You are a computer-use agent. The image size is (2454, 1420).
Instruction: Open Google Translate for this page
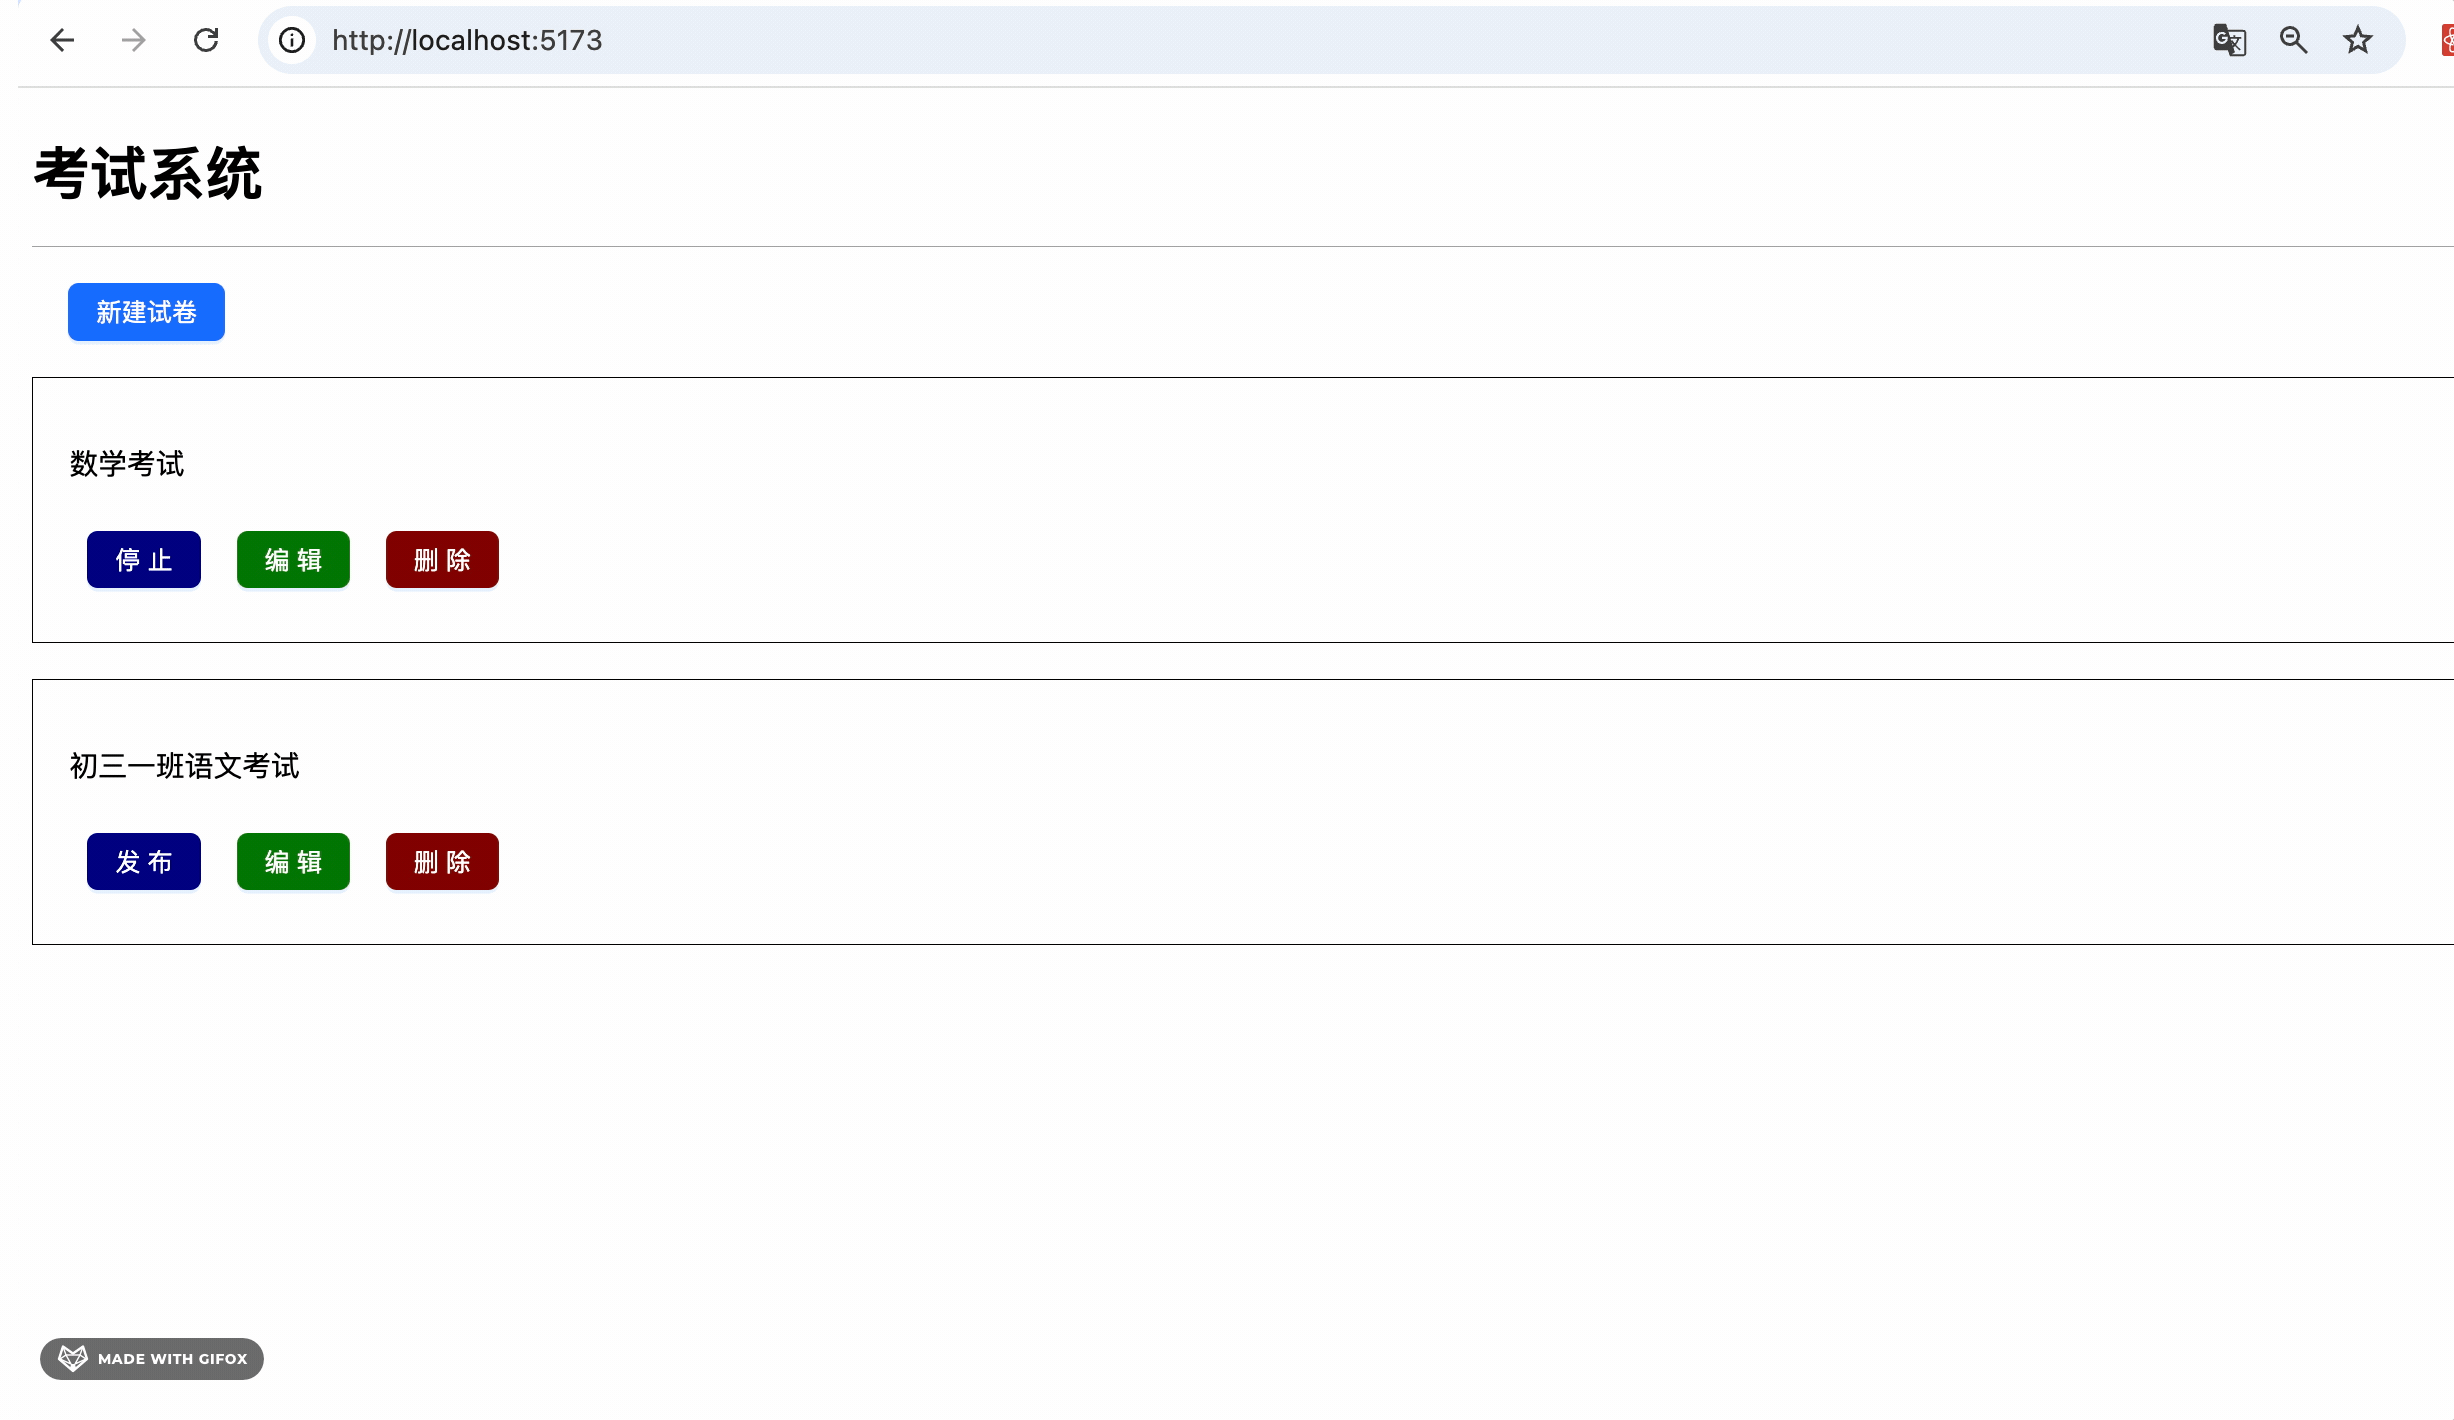tap(2228, 40)
